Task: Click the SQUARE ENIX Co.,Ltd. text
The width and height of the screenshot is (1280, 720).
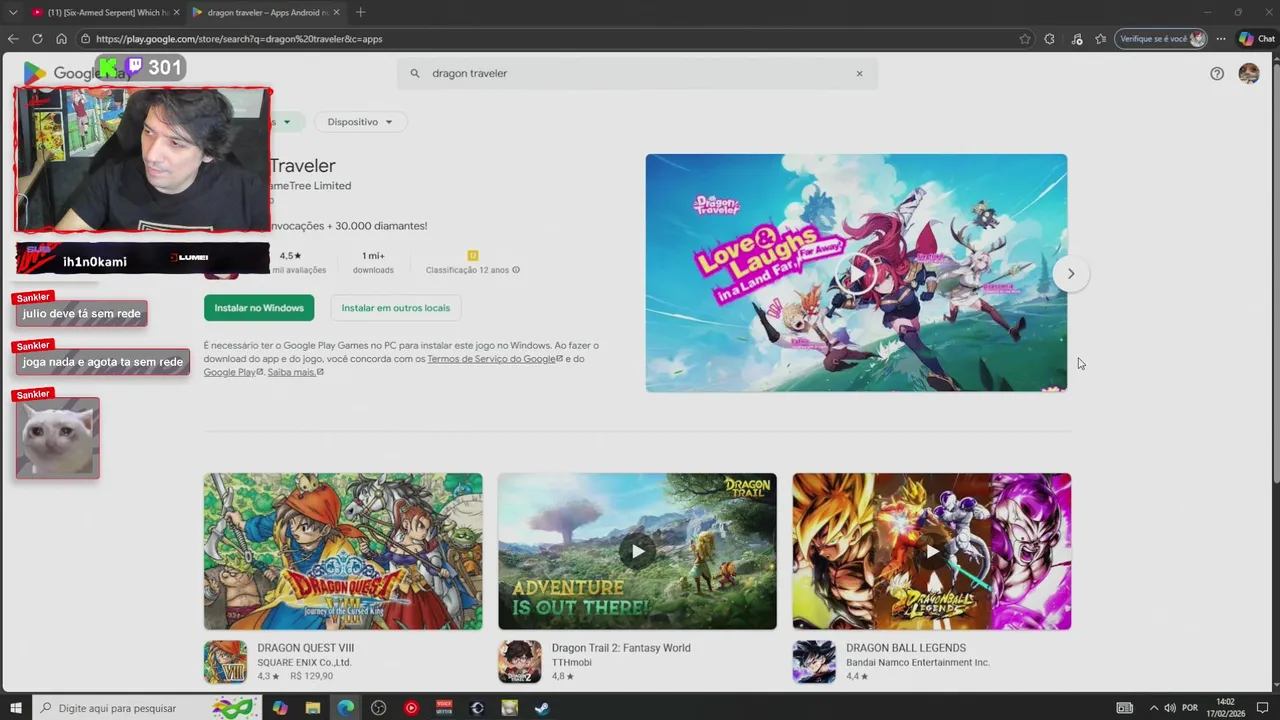Action: (304, 662)
